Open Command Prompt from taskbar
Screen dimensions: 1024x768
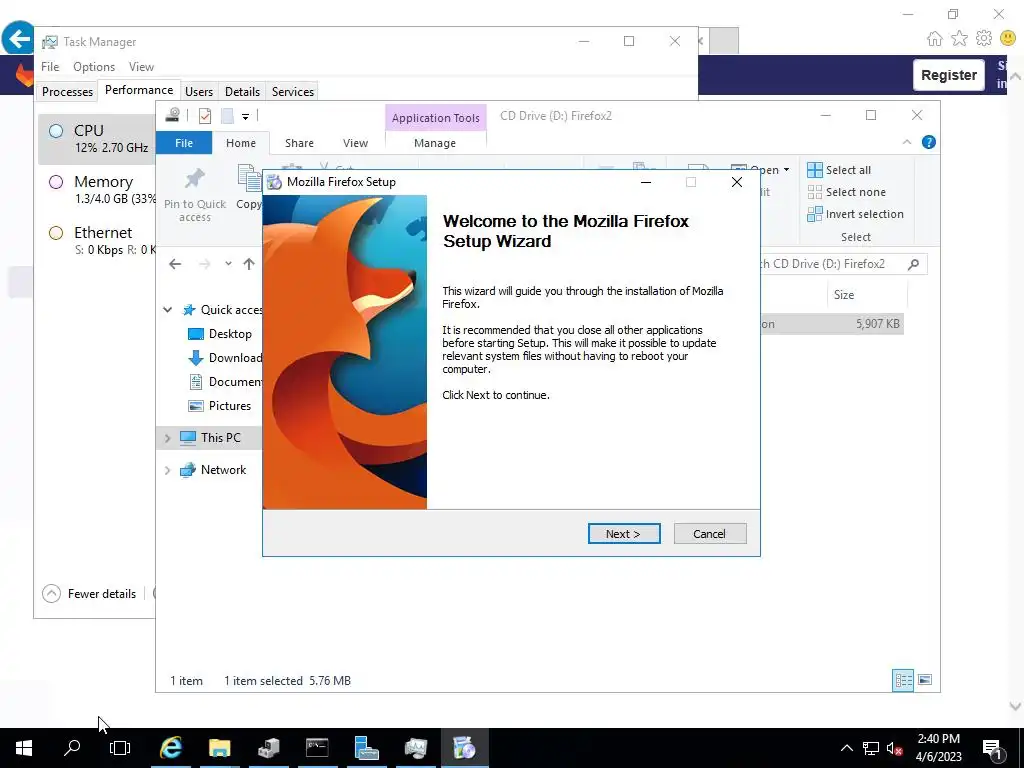click(317, 748)
